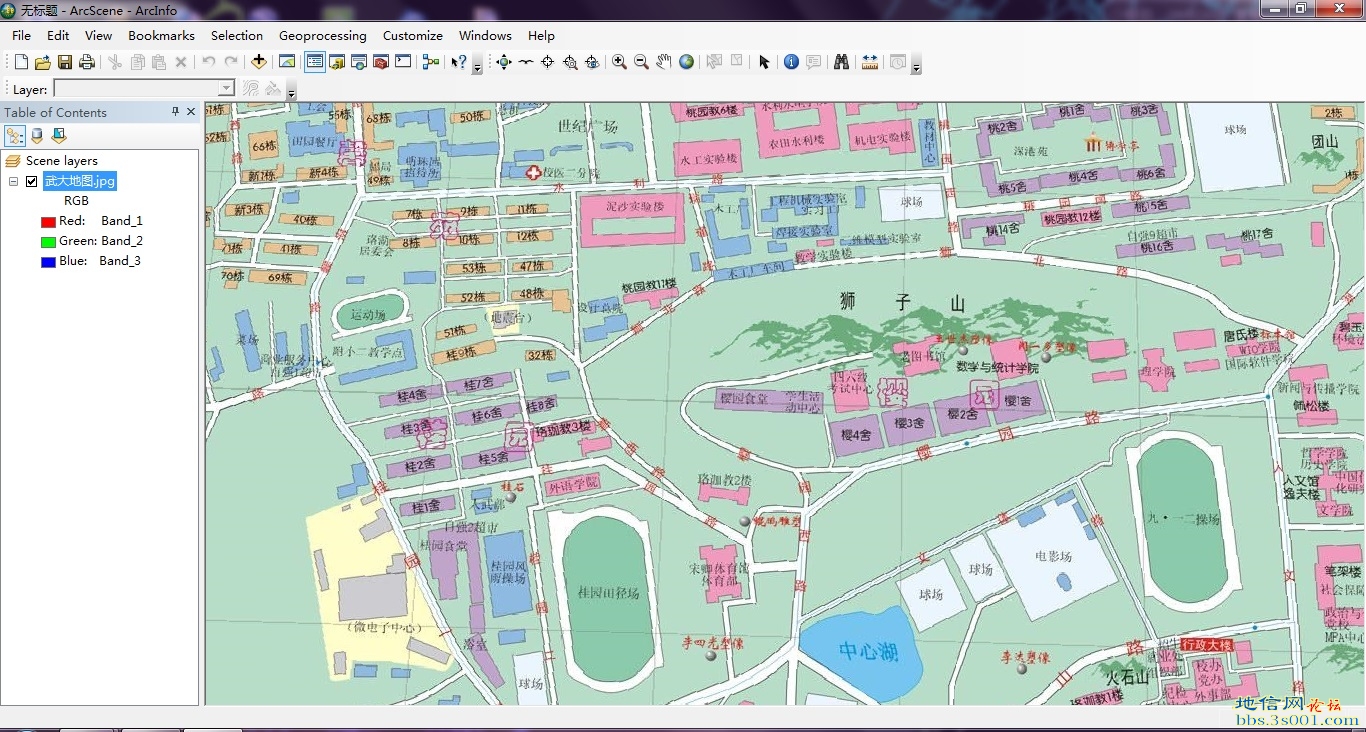Select the Pan hand tool
The width and height of the screenshot is (1366, 732).
(x=664, y=62)
